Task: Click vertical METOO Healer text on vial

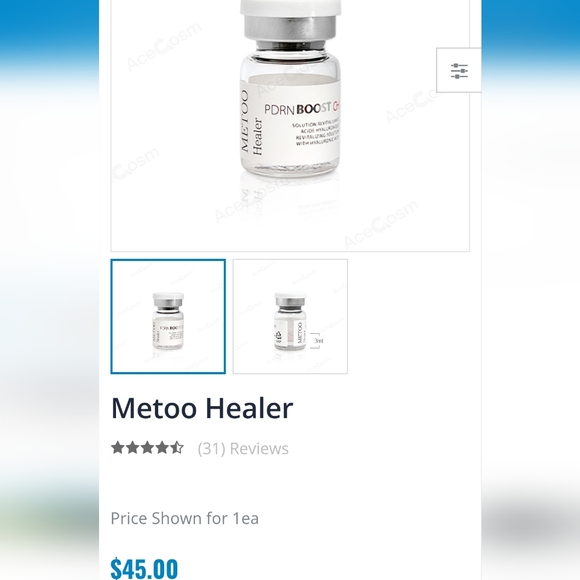Action: click(x=252, y=123)
